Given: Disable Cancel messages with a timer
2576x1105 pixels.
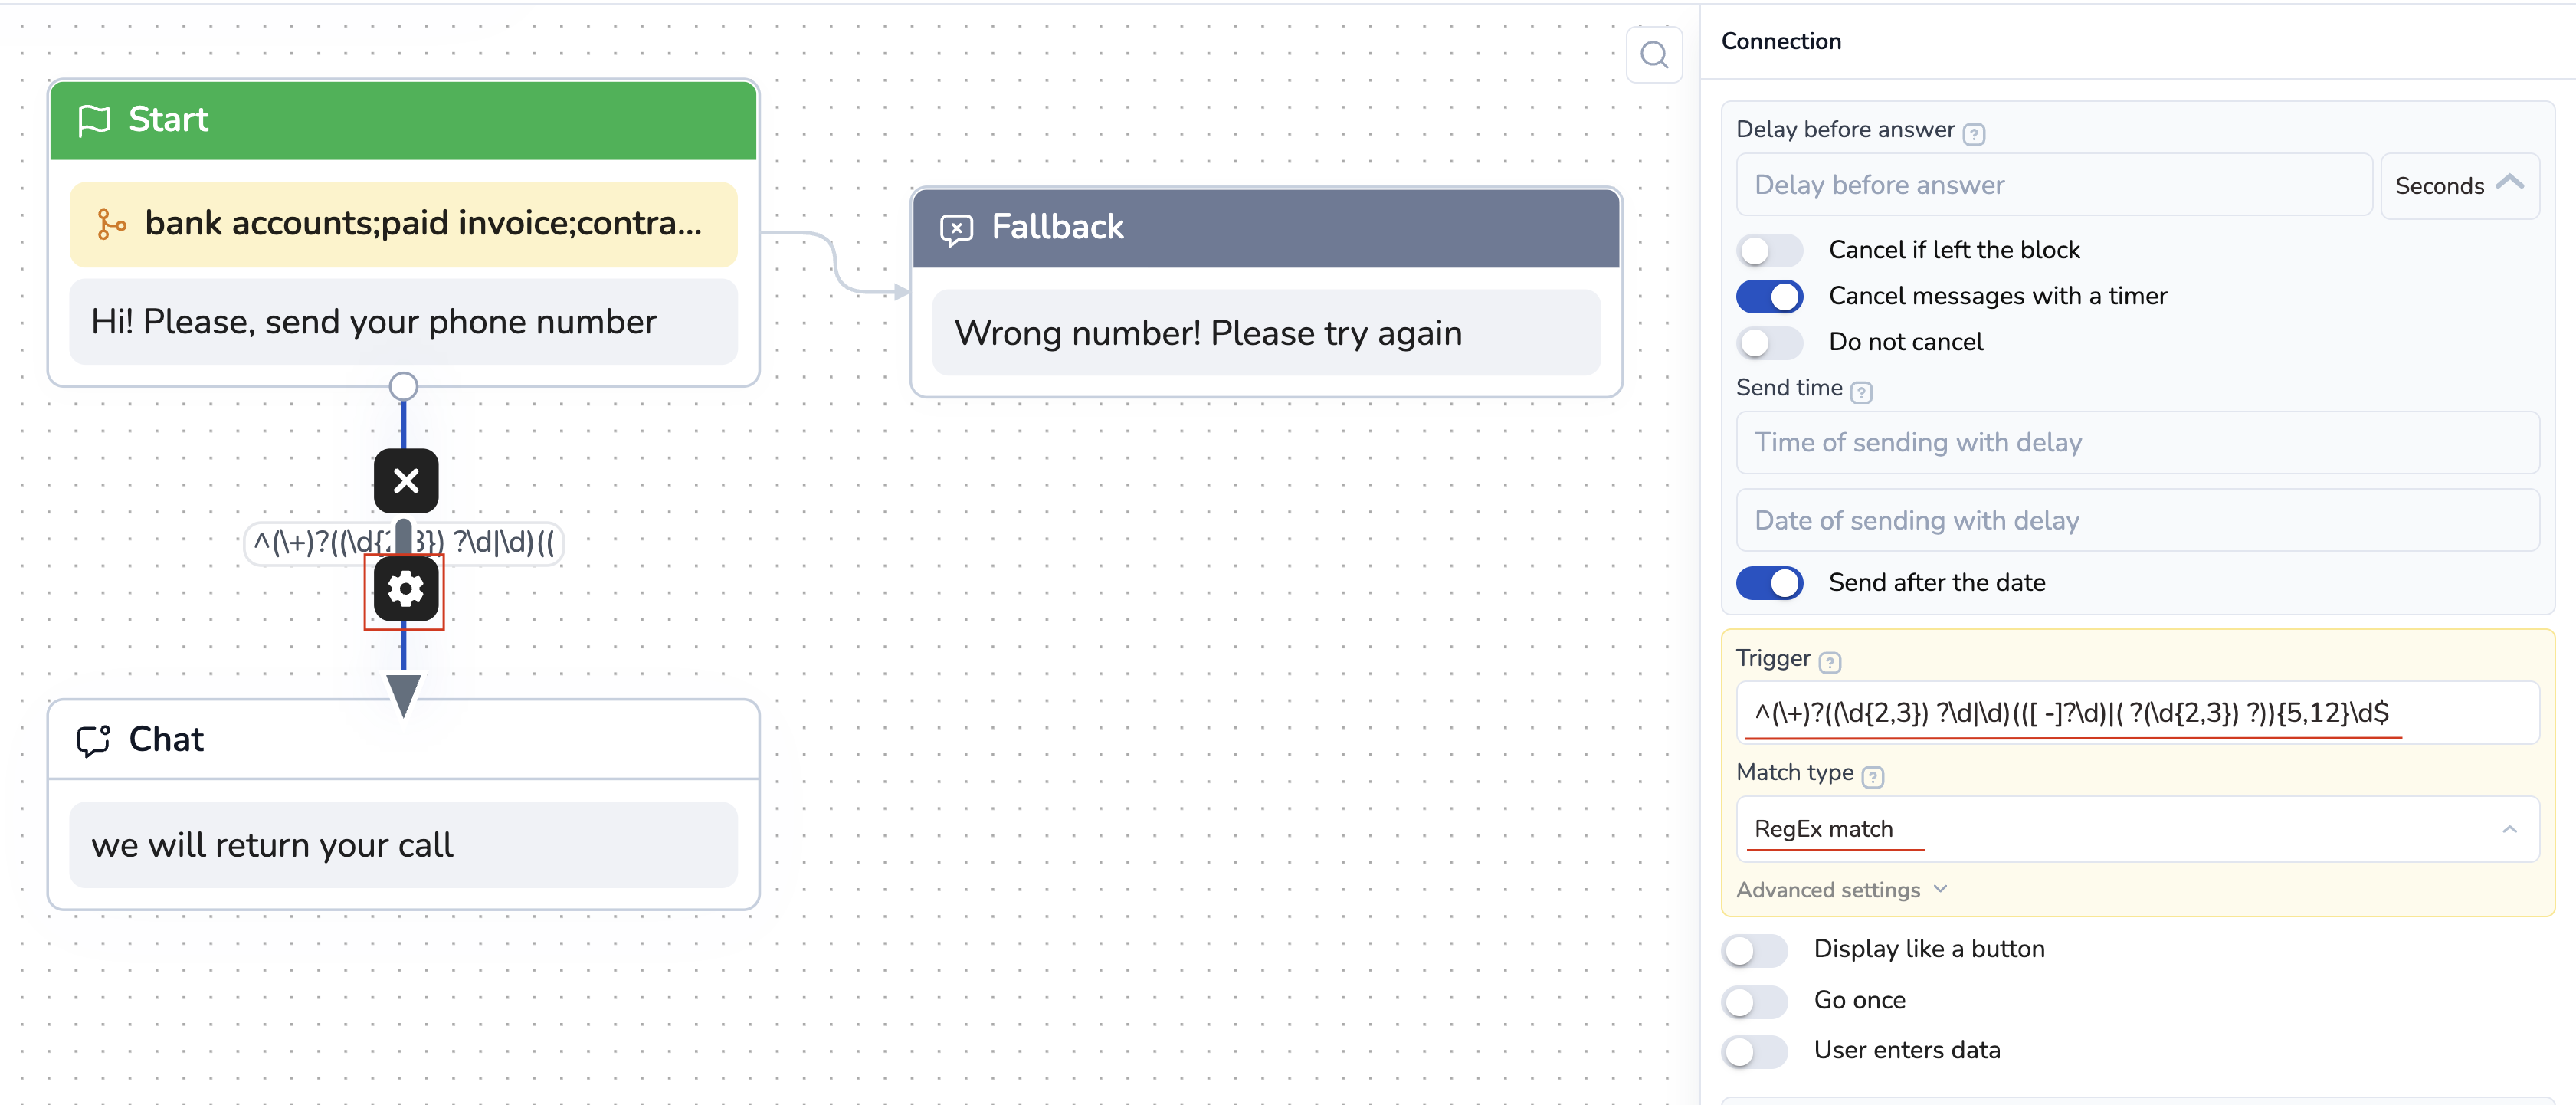Looking at the screenshot, I should click(1769, 296).
